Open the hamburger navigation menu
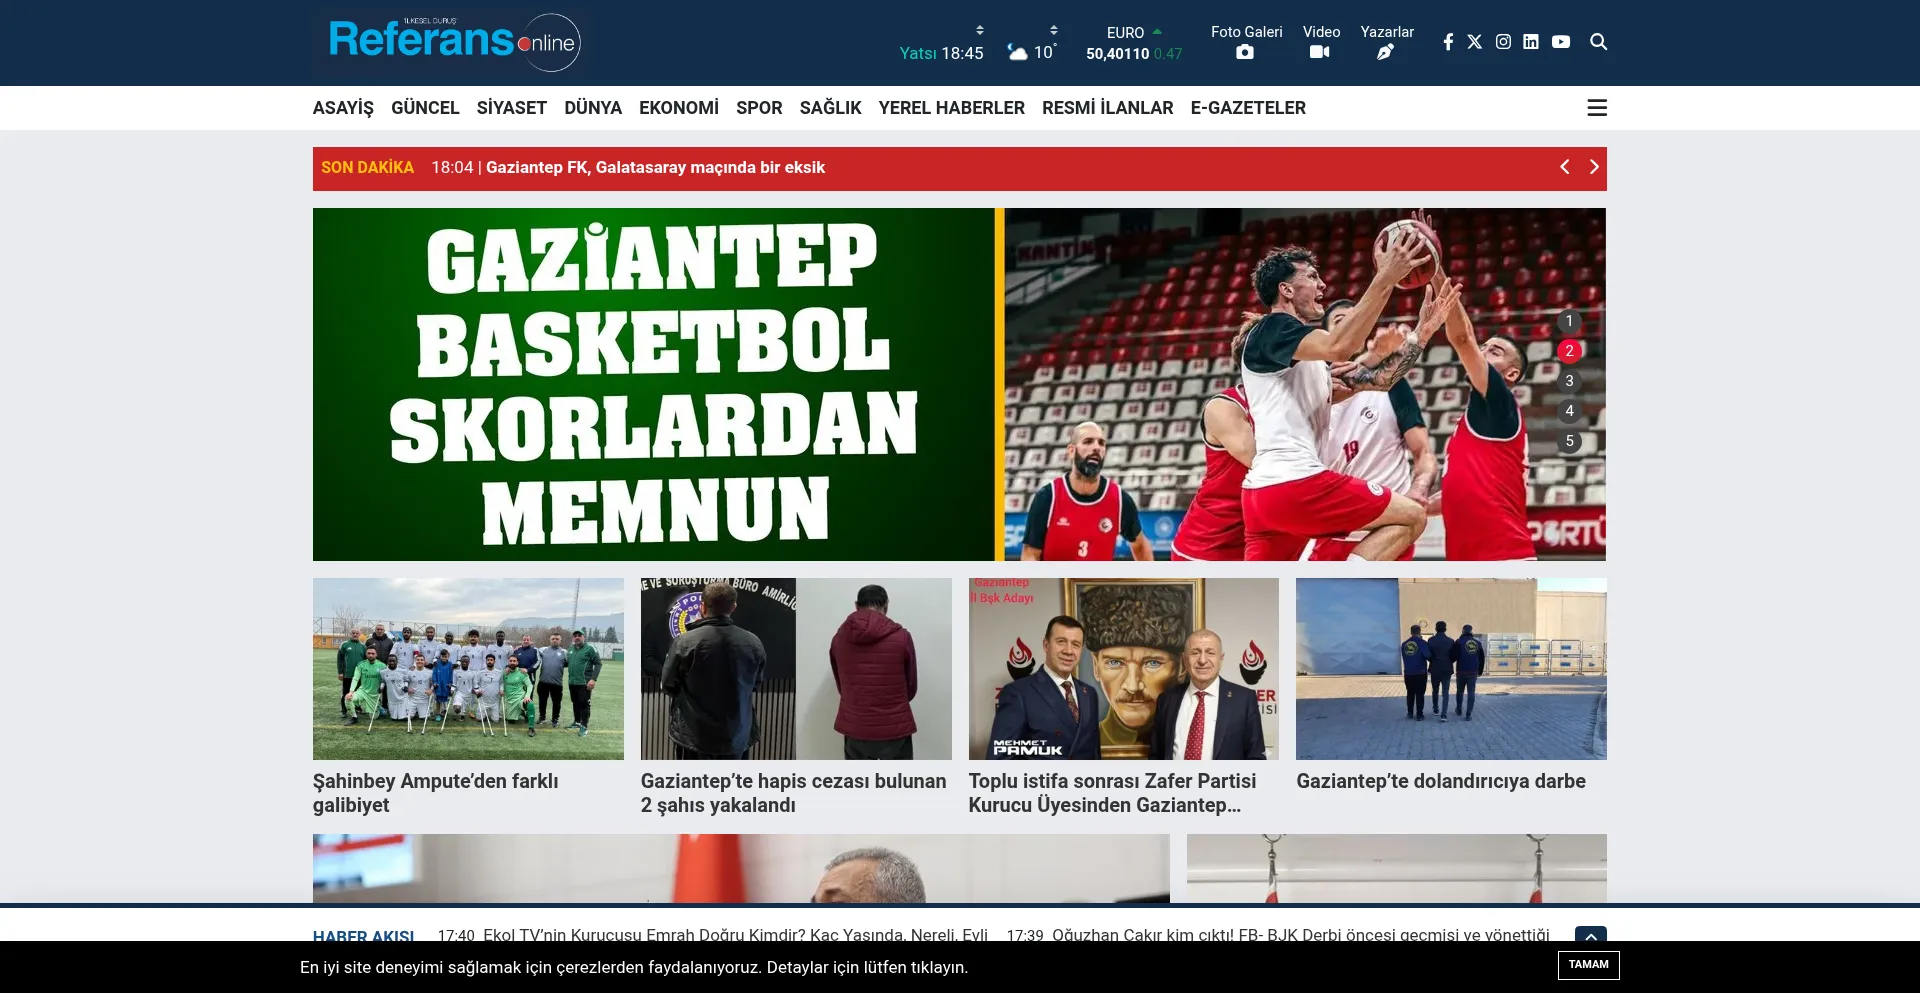 pos(1597,107)
